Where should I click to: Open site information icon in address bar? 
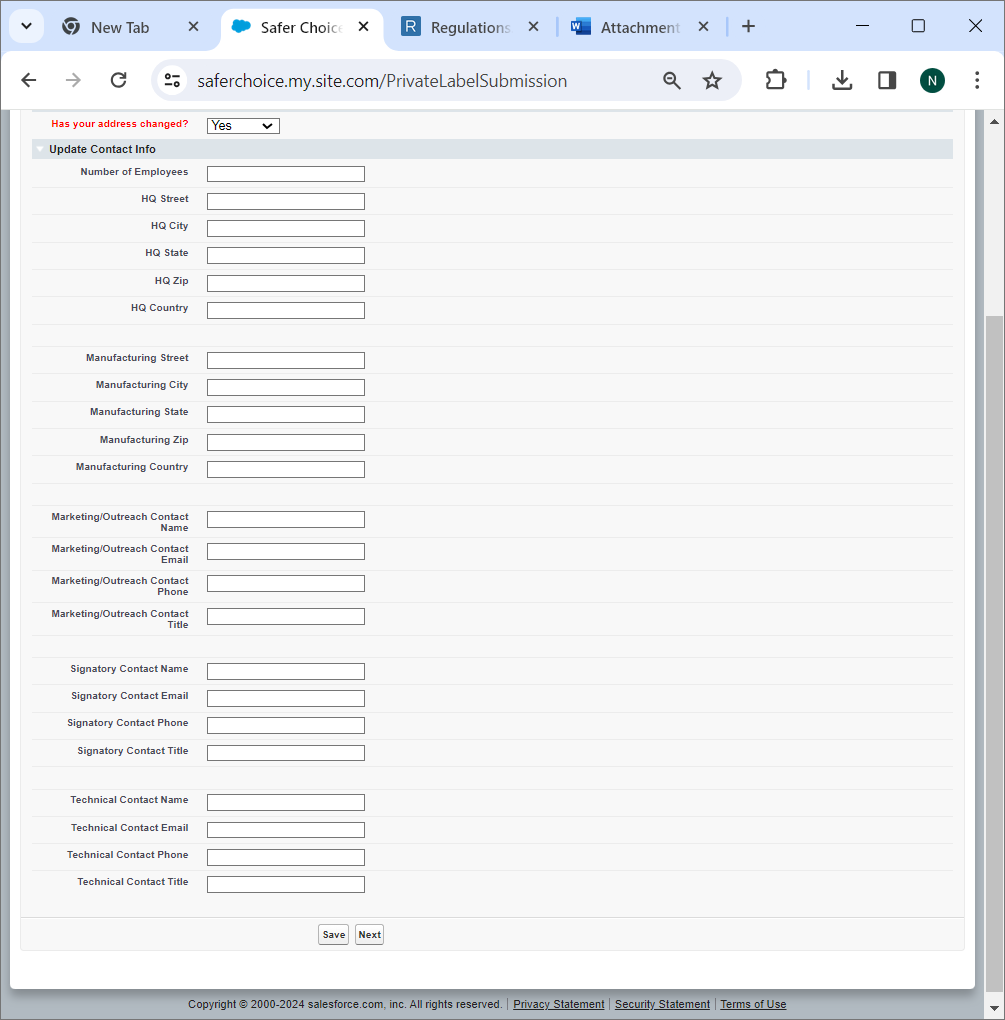pos(172,80)
